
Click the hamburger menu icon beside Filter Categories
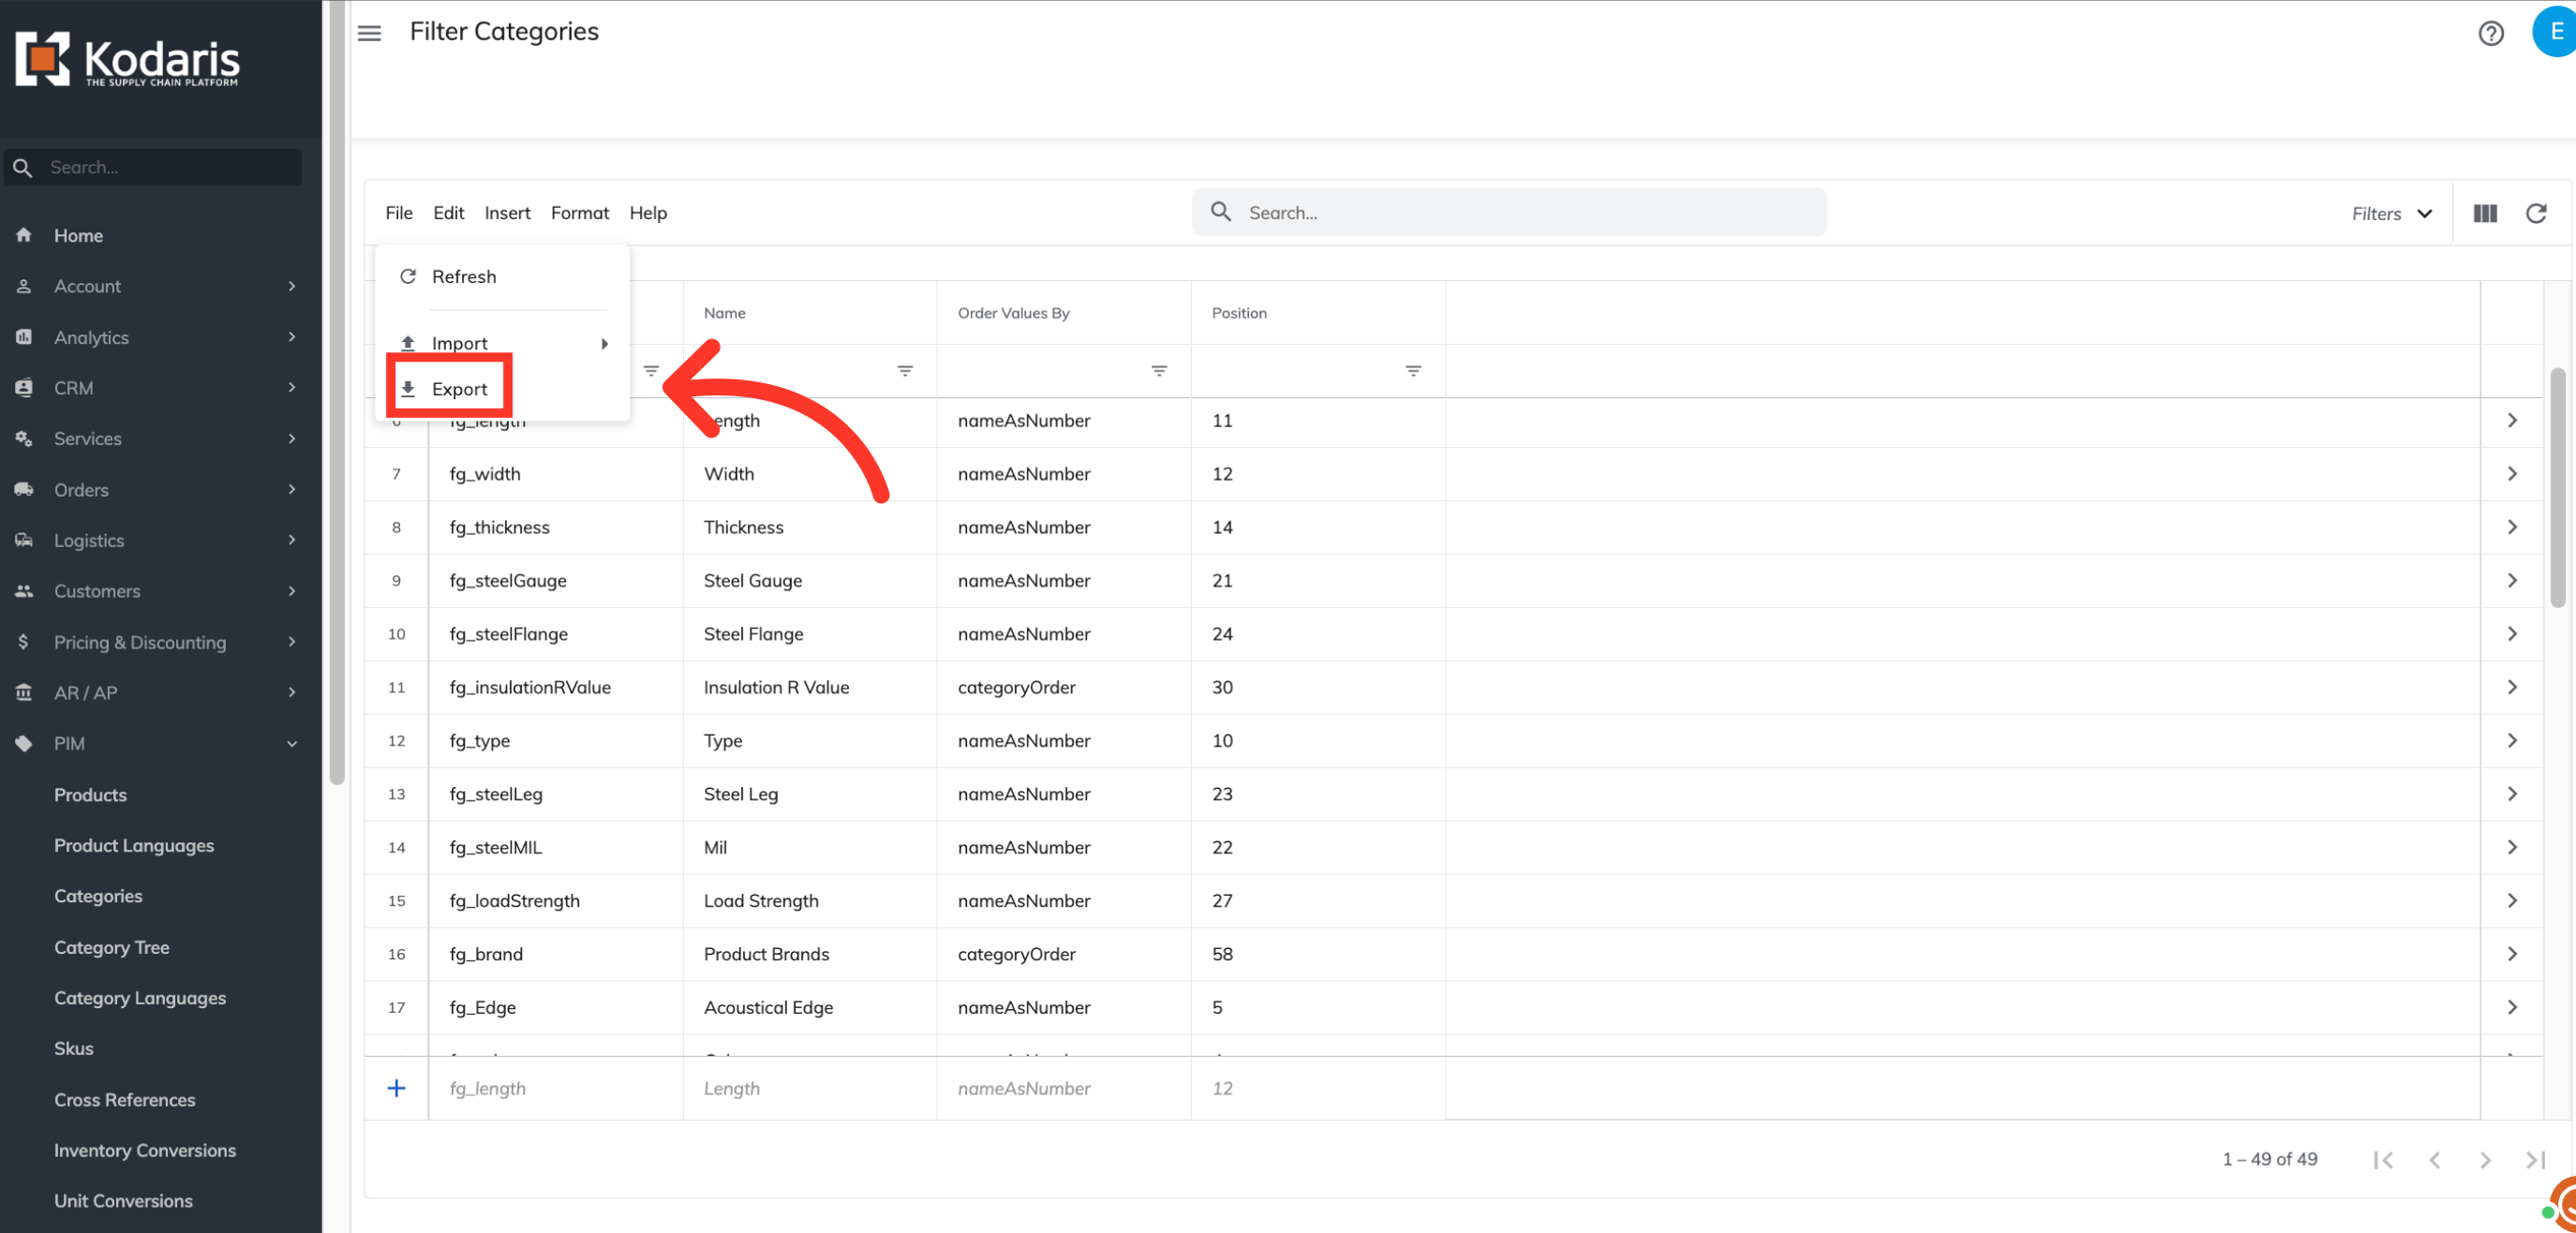pos(369,33)
